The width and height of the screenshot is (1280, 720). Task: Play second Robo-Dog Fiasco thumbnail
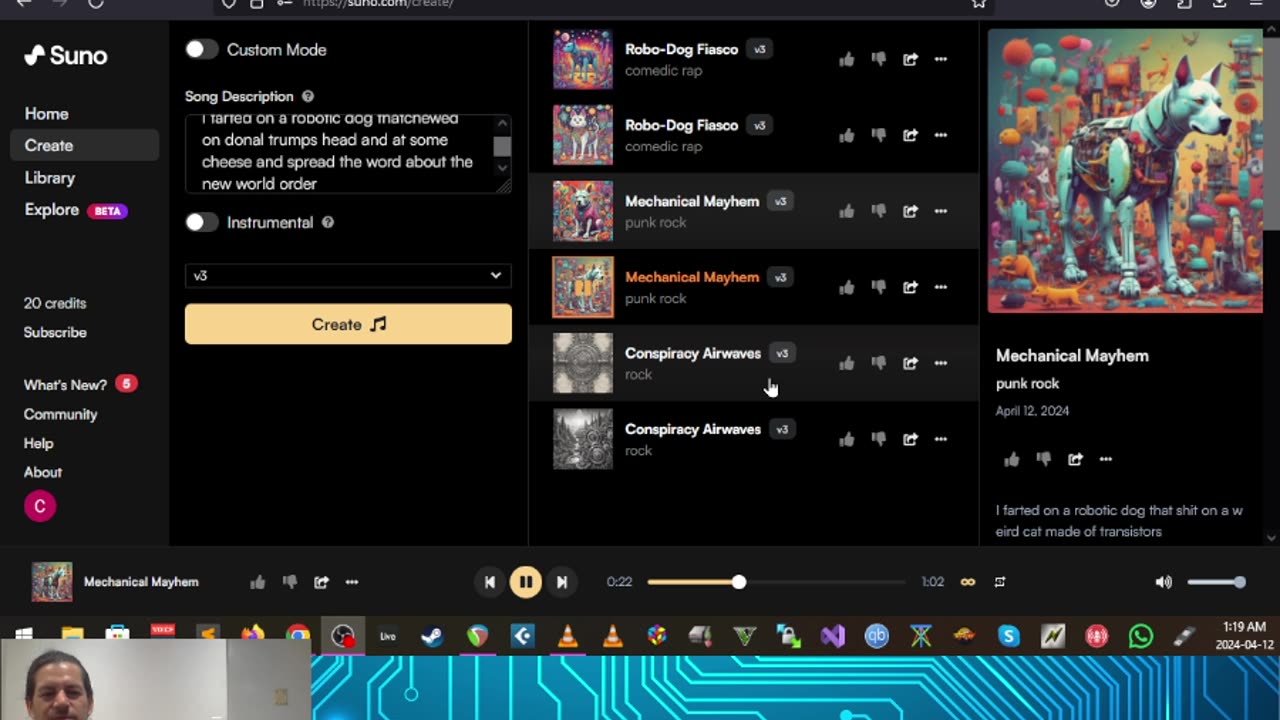click(583, 135)
